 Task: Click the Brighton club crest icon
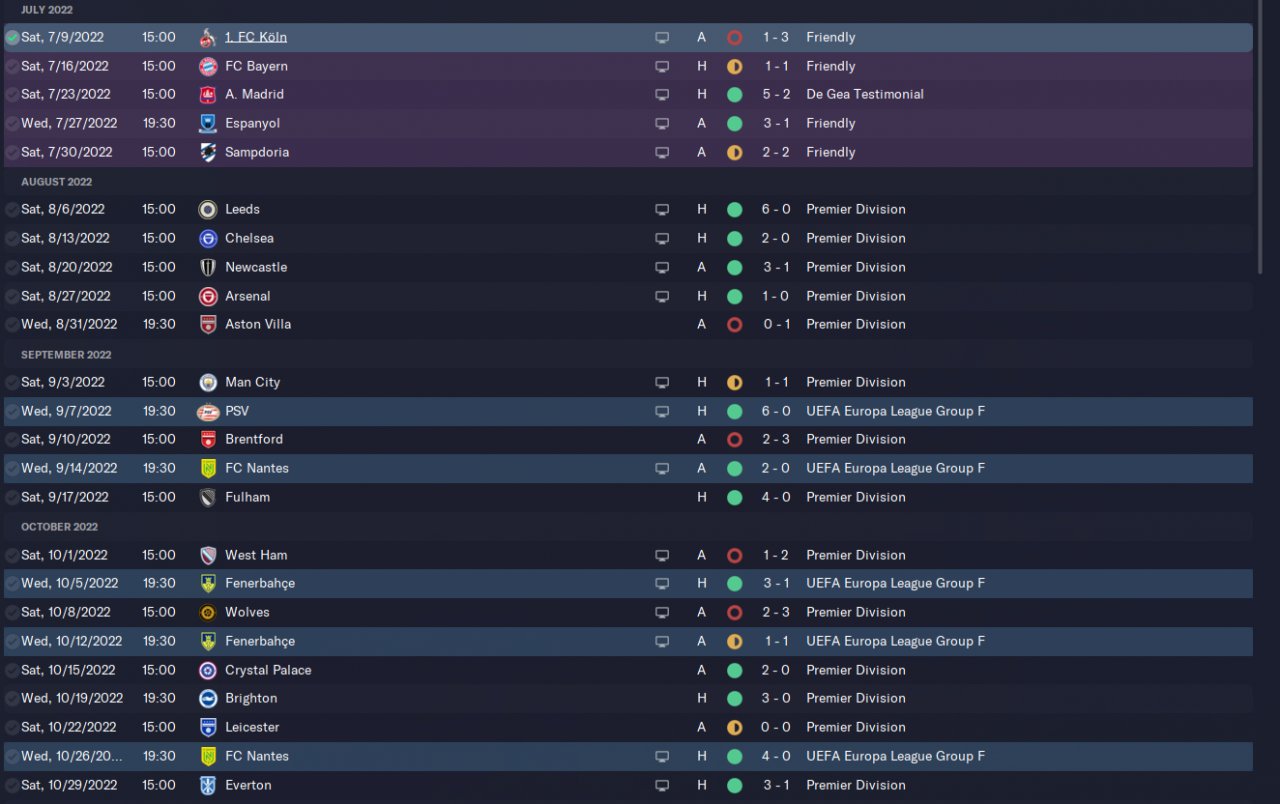208,698
